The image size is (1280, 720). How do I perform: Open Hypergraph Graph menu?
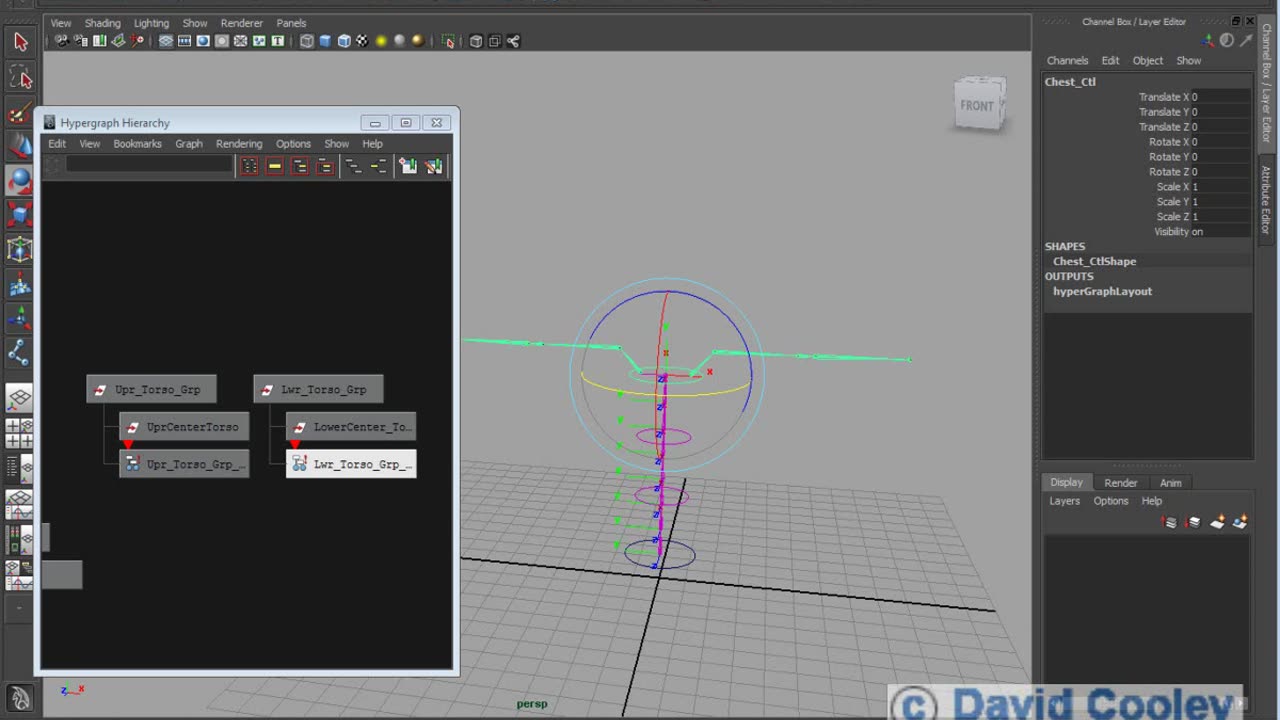coord(189,144)
